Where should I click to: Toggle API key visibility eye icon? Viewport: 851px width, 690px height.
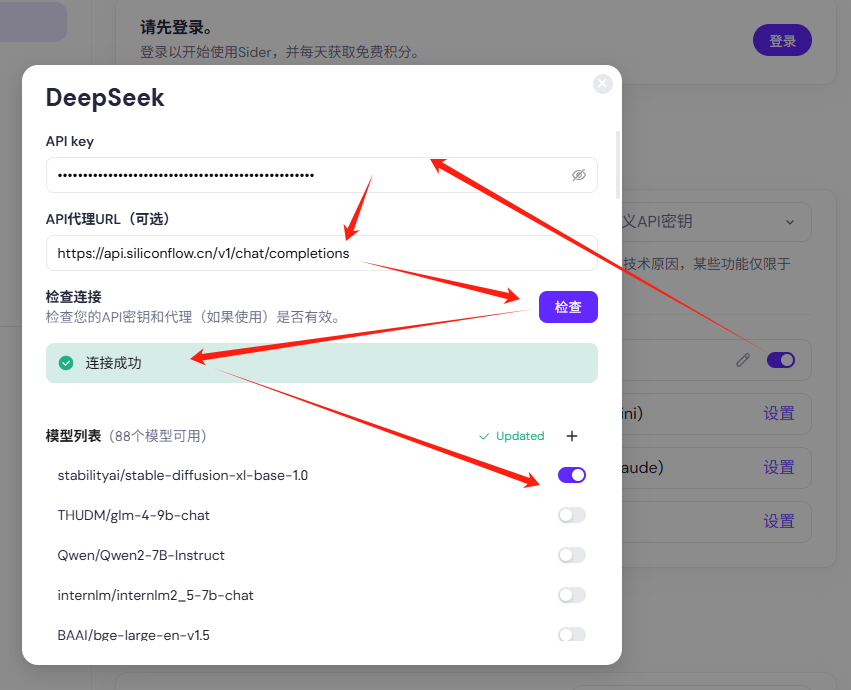pos(579,175)
